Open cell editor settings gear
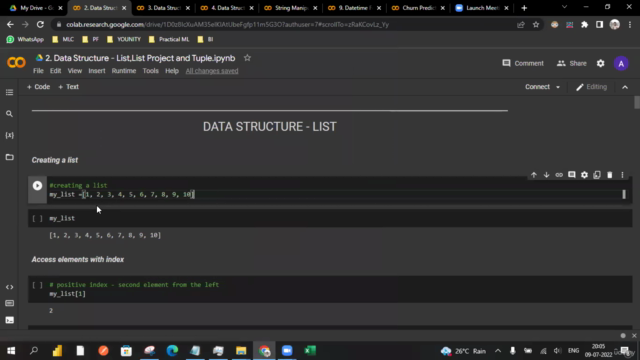 tap(584, 175)
